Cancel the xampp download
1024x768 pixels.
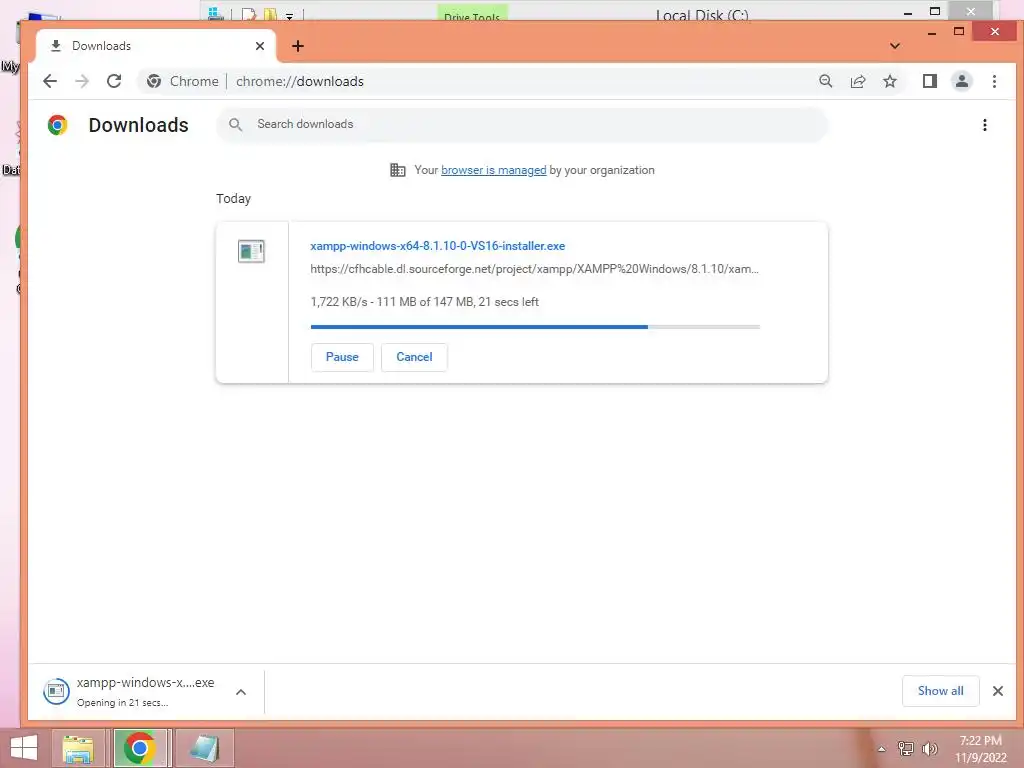point(414,357)
